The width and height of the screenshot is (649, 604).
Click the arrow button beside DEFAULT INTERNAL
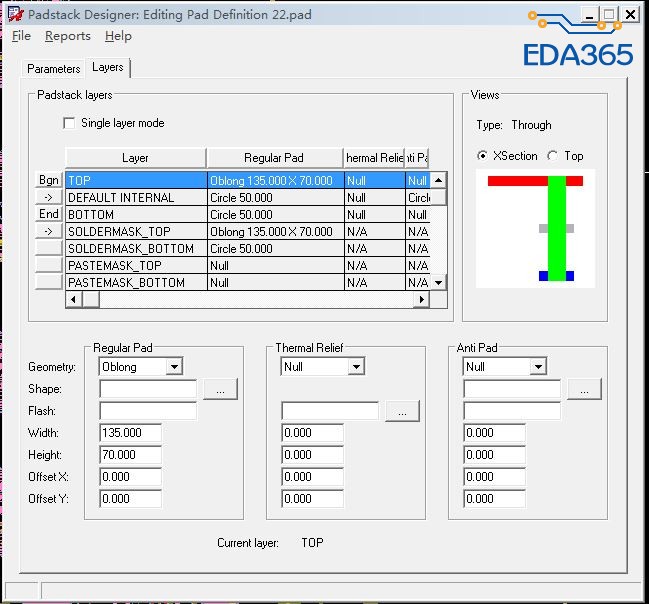point(49,197)
